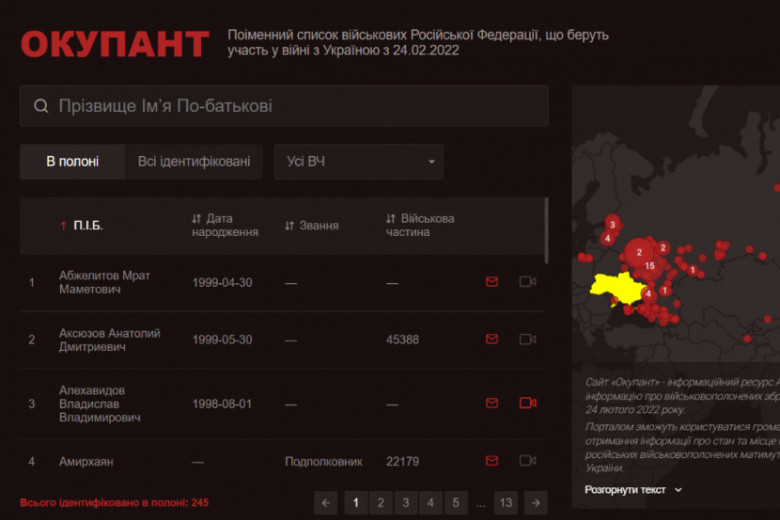Switch to 'Всі ідентифіковані' tab
This screenshot has width=780, height=520.
[194, 161]
